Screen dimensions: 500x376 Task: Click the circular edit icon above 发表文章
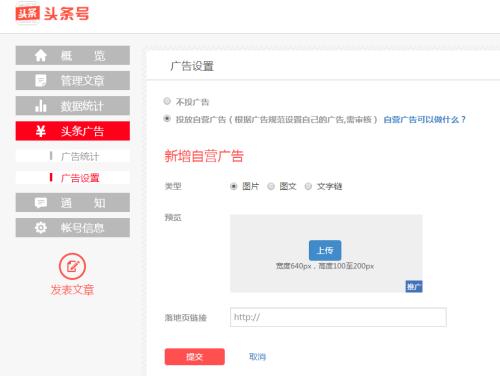pos(72,266)
